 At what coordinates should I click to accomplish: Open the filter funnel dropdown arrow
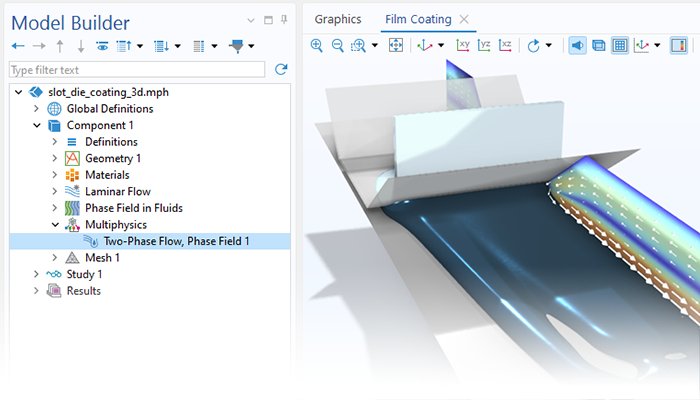[x=251, y=46]
